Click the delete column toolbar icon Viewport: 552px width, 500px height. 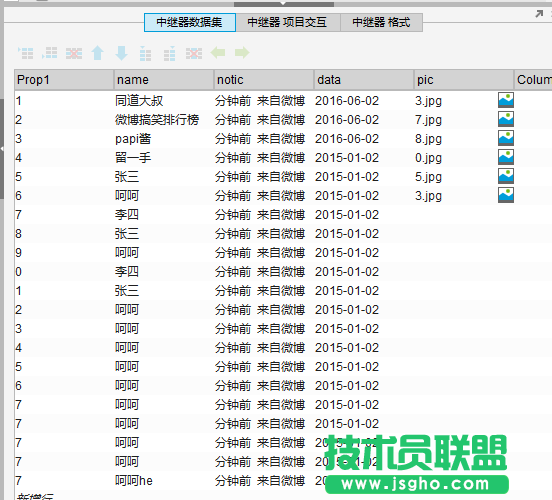click(x=194, y=53)
